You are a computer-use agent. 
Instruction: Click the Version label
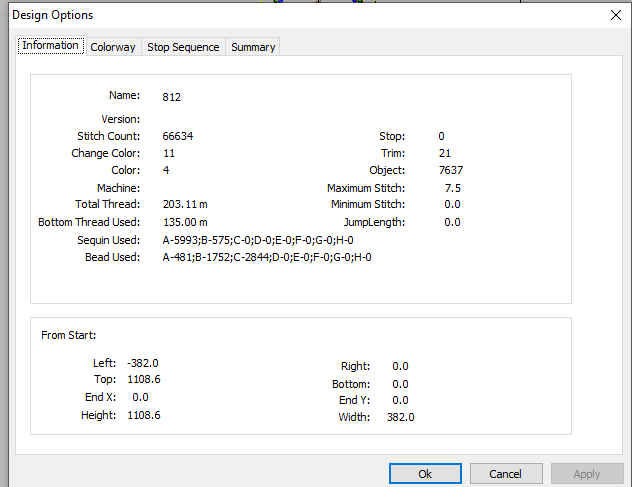[121, 119]
